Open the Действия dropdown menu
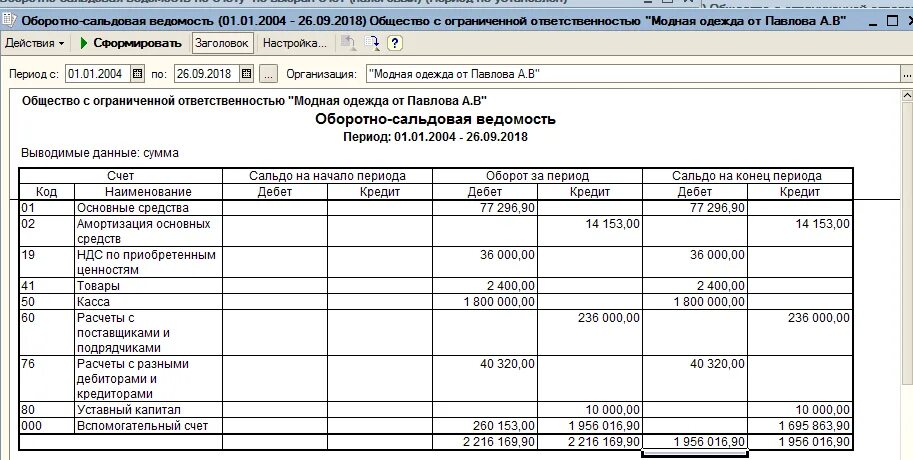Image resolution: width=913 pixels, height=460 pixels. pos(34,43)
